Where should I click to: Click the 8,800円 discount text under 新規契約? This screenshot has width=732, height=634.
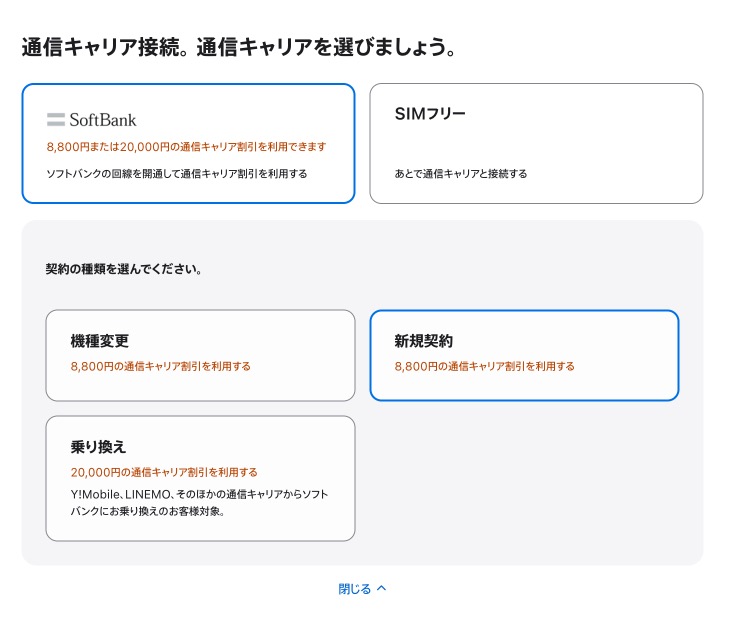coord(484,366)
